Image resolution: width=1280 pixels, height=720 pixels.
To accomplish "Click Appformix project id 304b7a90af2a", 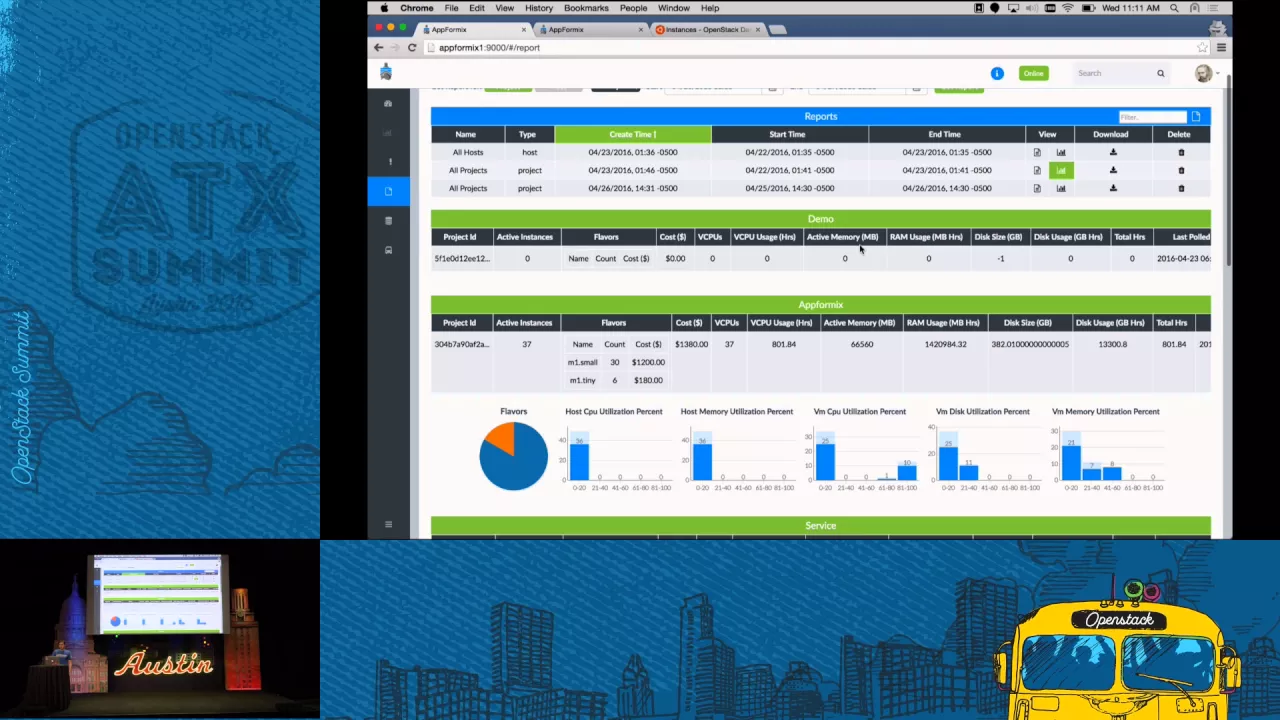I will [461, 344].
